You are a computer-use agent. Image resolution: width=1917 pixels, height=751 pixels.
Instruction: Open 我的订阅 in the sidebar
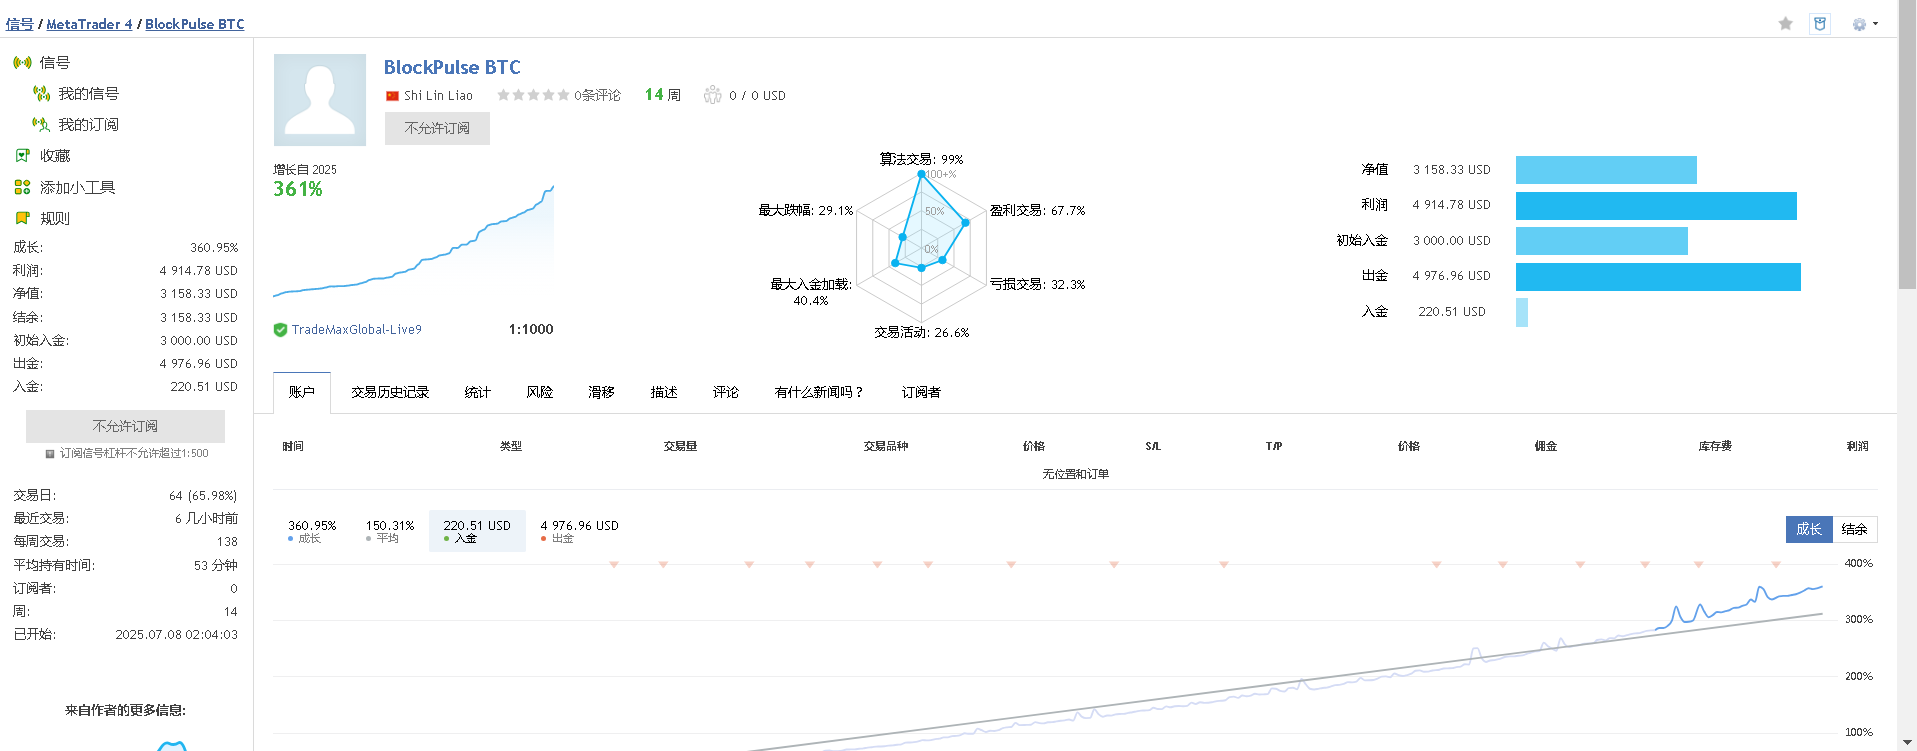tap(88, 124)
